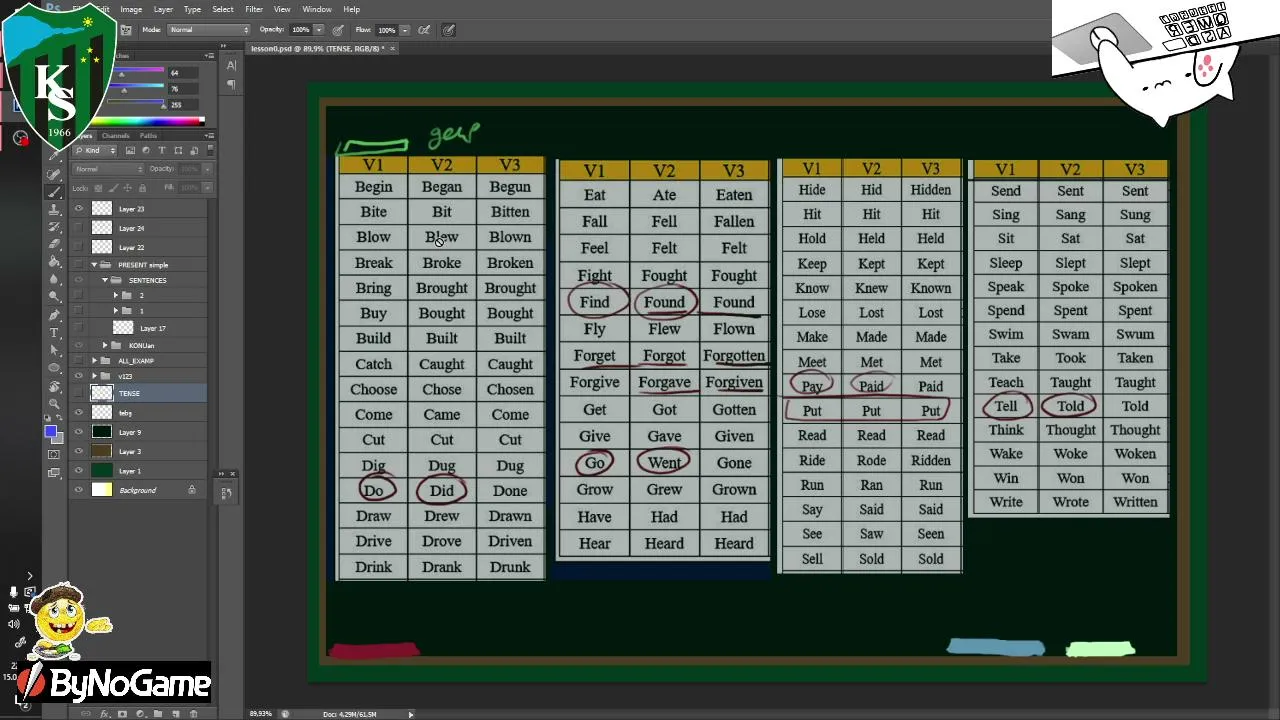1280x720 pixels.
Task: Select the Hand tool
Action: pos(54,385)
